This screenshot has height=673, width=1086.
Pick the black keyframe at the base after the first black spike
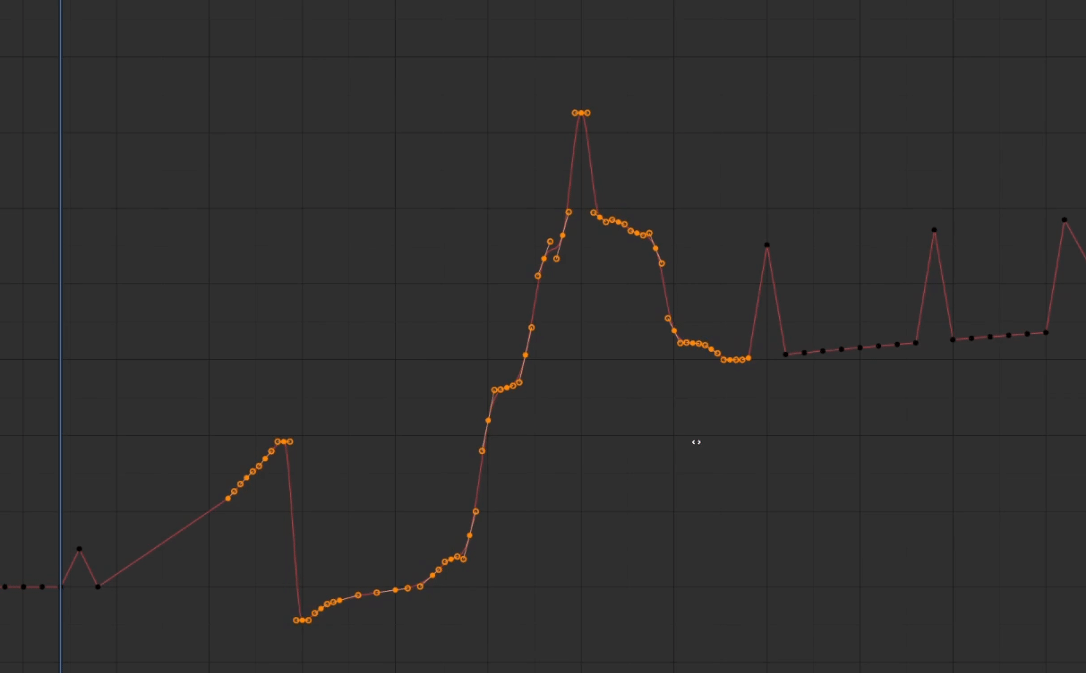point(785,355)
